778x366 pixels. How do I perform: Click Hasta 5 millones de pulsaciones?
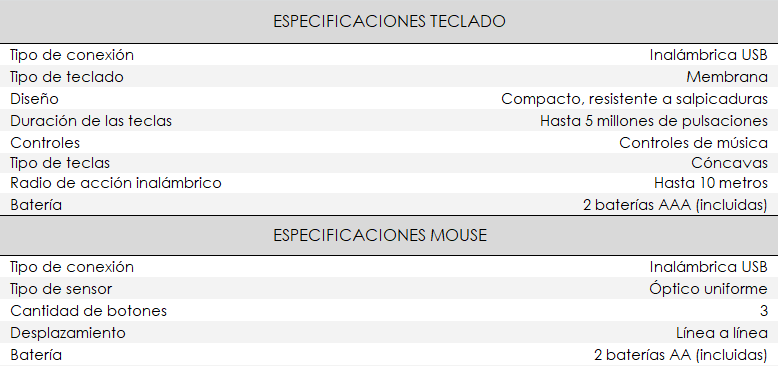[654, 121]
